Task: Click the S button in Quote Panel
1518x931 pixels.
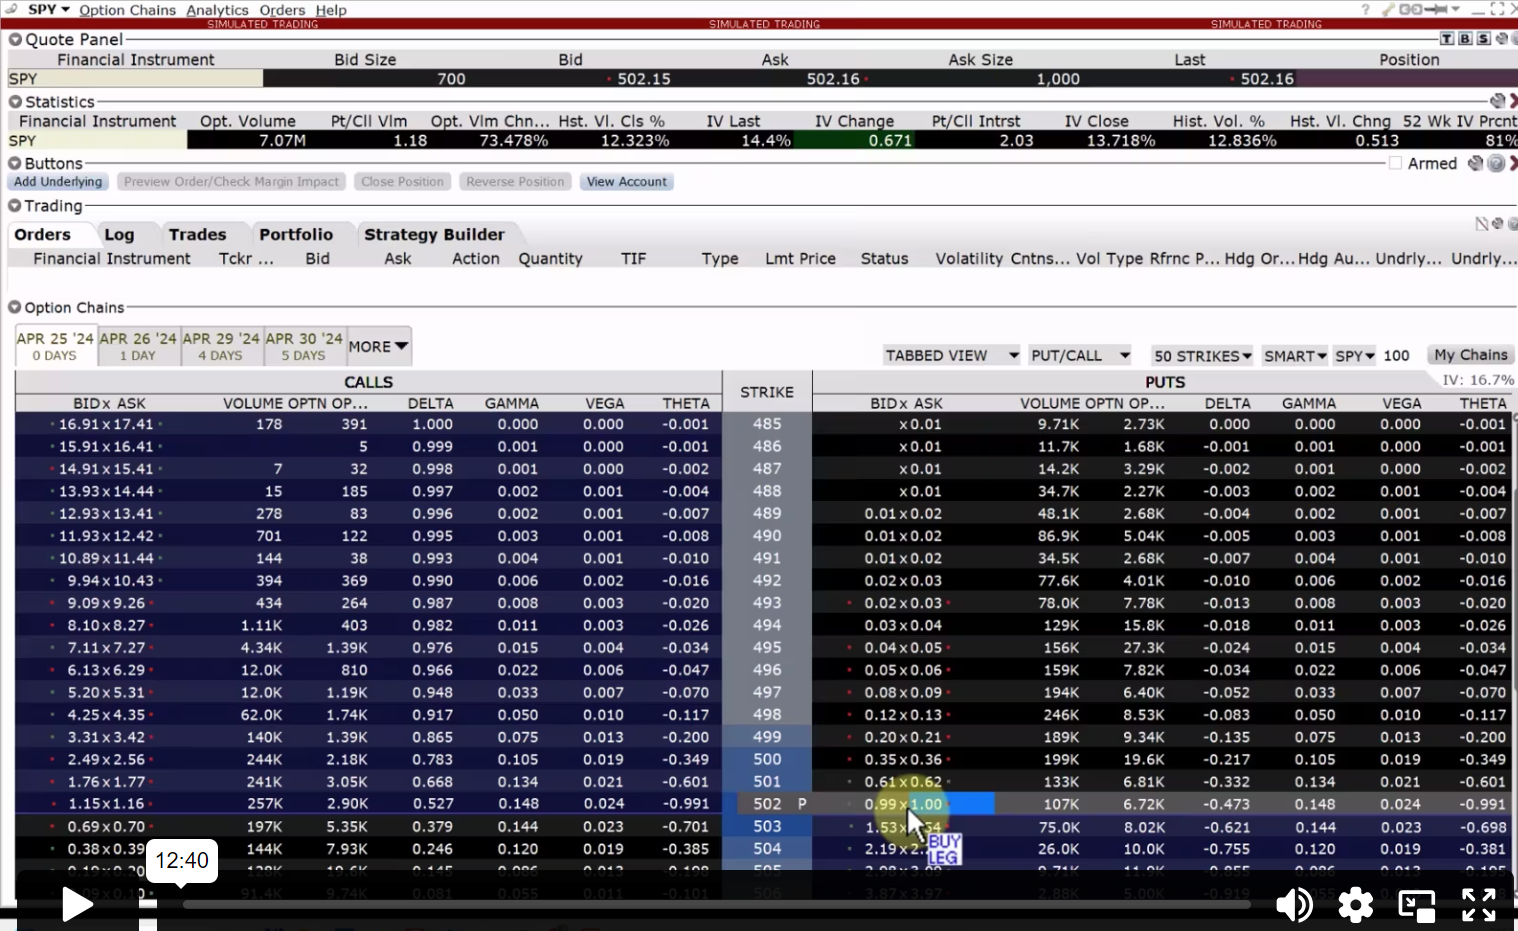Action: [x=1483, y=39]
